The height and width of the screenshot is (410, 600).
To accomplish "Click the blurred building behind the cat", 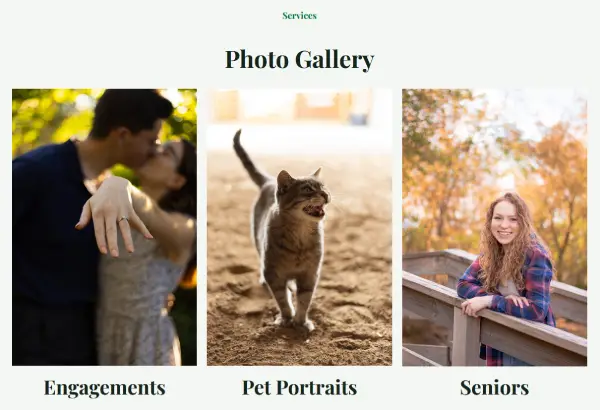I will [298, 105].
